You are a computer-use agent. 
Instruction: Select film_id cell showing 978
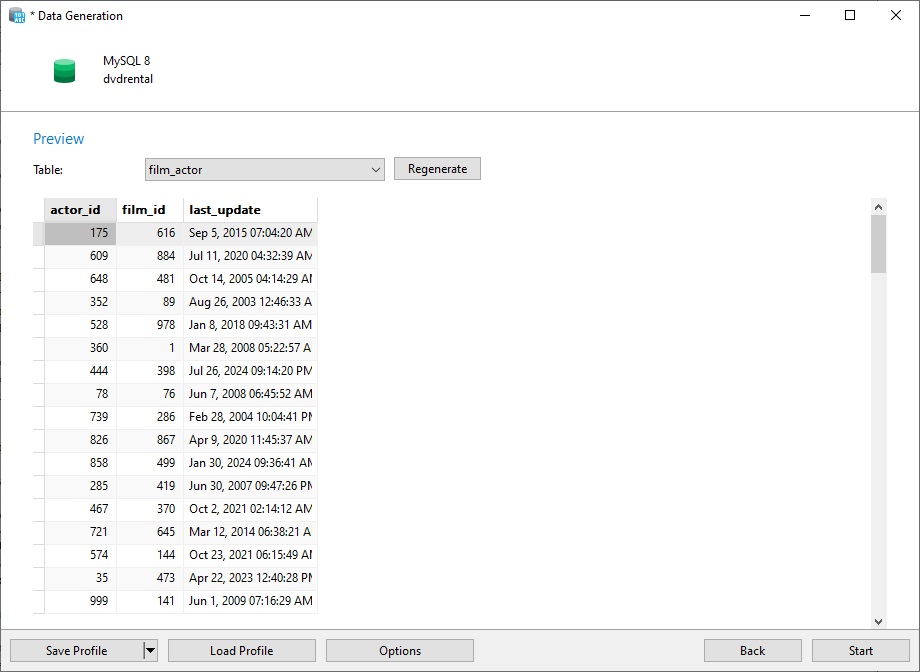pos(150,325)
